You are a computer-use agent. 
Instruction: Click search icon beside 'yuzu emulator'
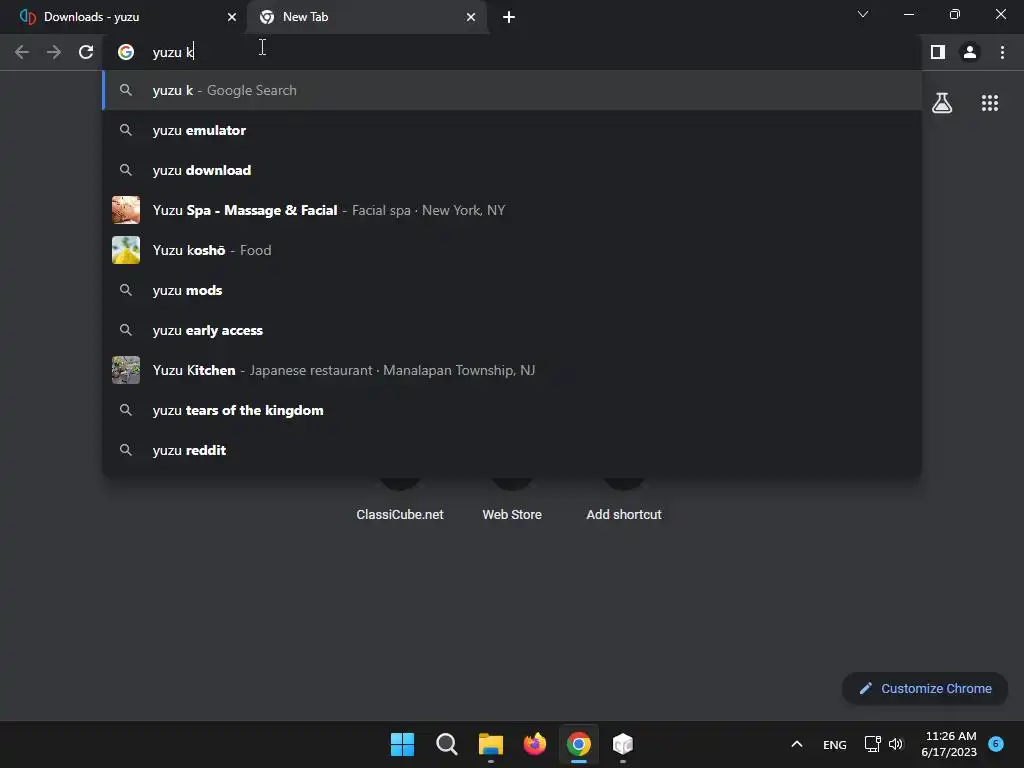click(126, 130)
